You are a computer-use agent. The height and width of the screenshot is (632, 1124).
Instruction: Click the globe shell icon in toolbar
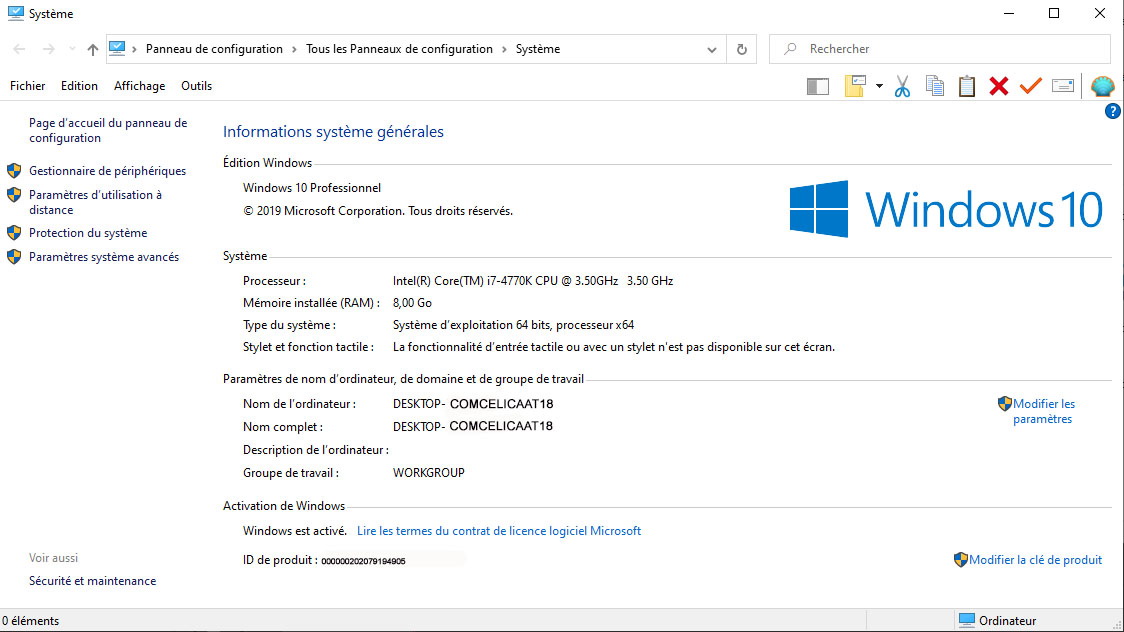[1102, 86]
